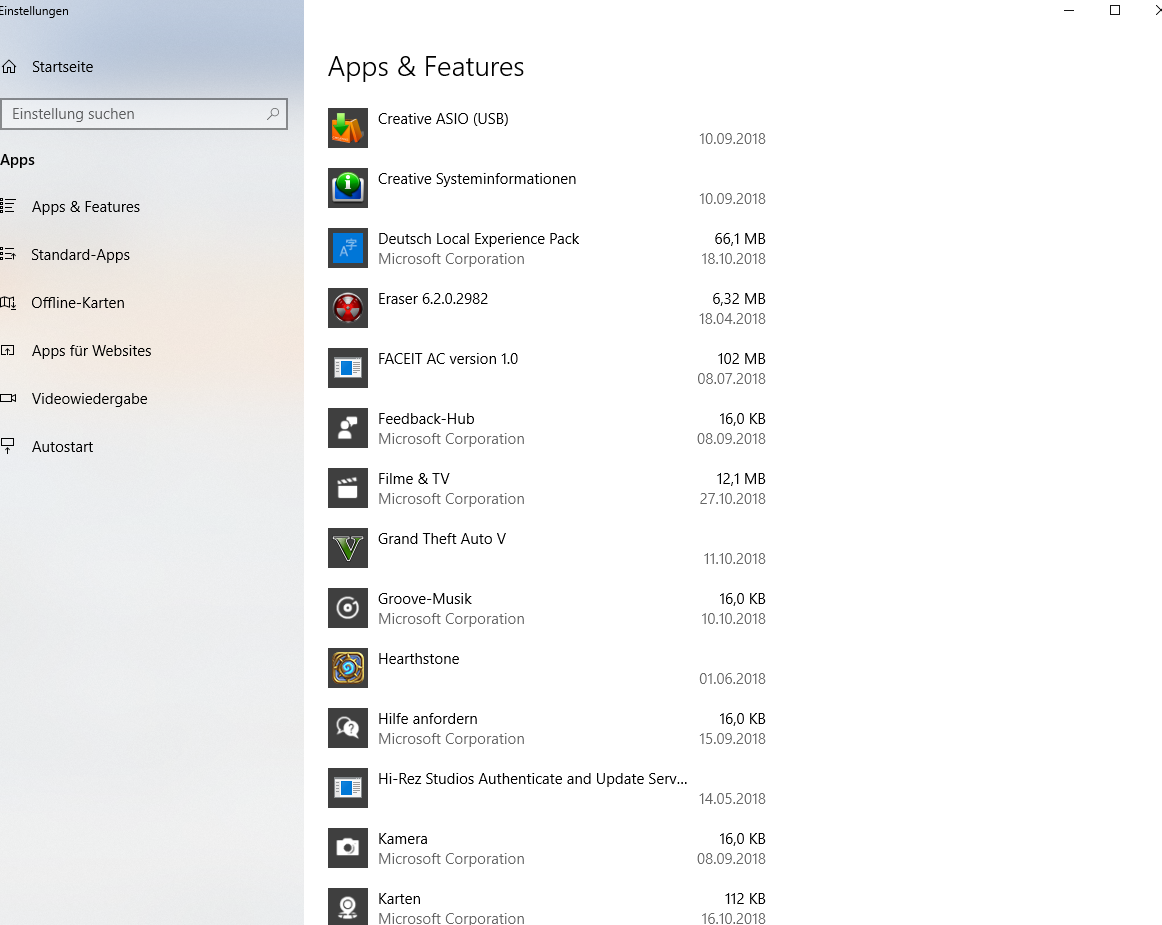Screen dimensions: 1162x925
Task: Click the search magnifier icon
Action: pyautogui.click(x=273, y=114)
